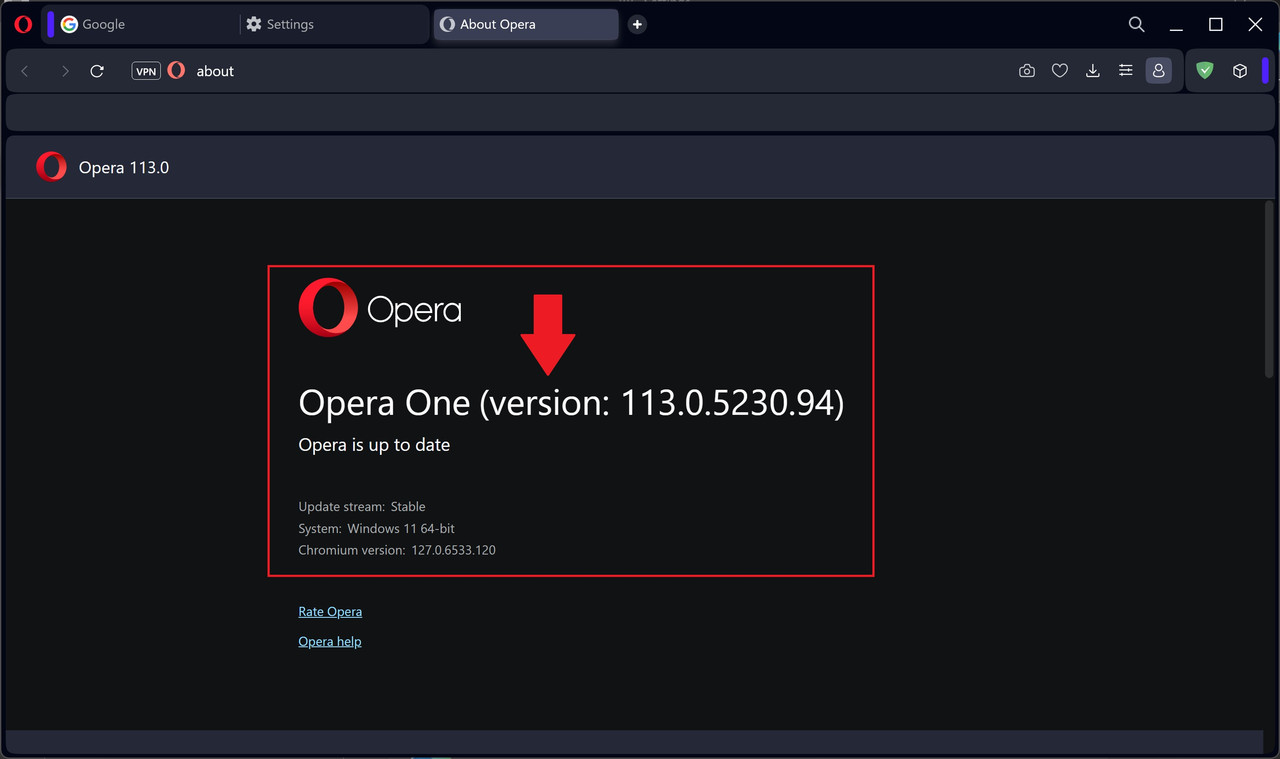1280x759 pixels.
Task: Open Easy setup sliders icon
Action: click(1126, 71)
